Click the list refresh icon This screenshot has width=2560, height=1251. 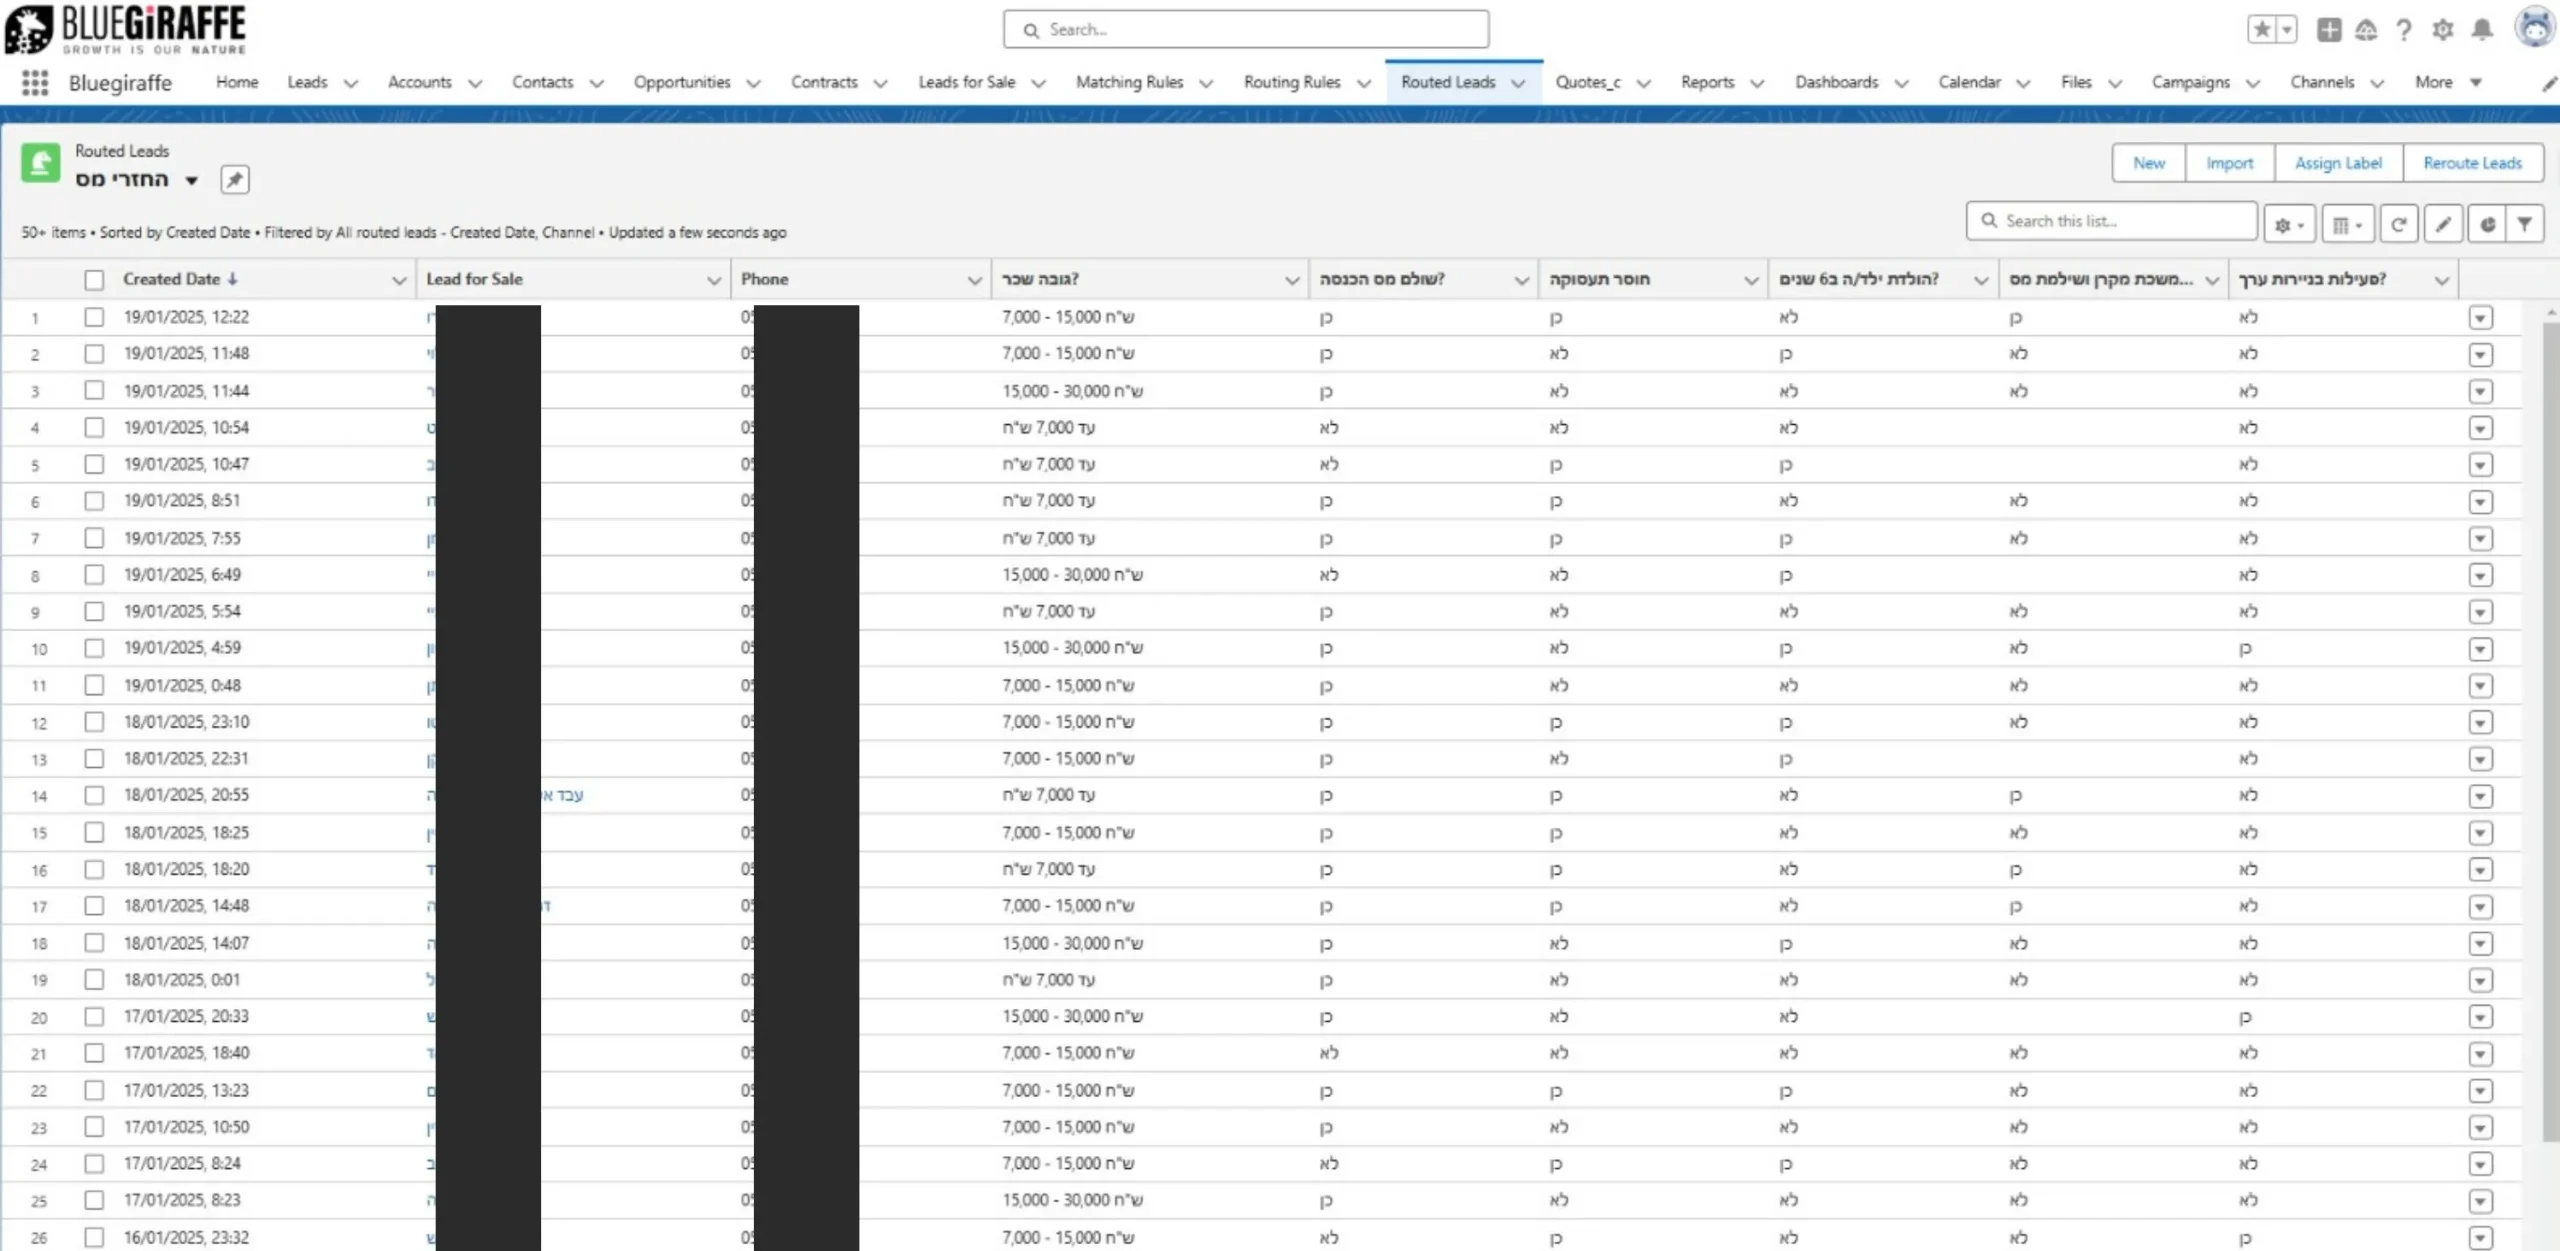(2398, 225)
